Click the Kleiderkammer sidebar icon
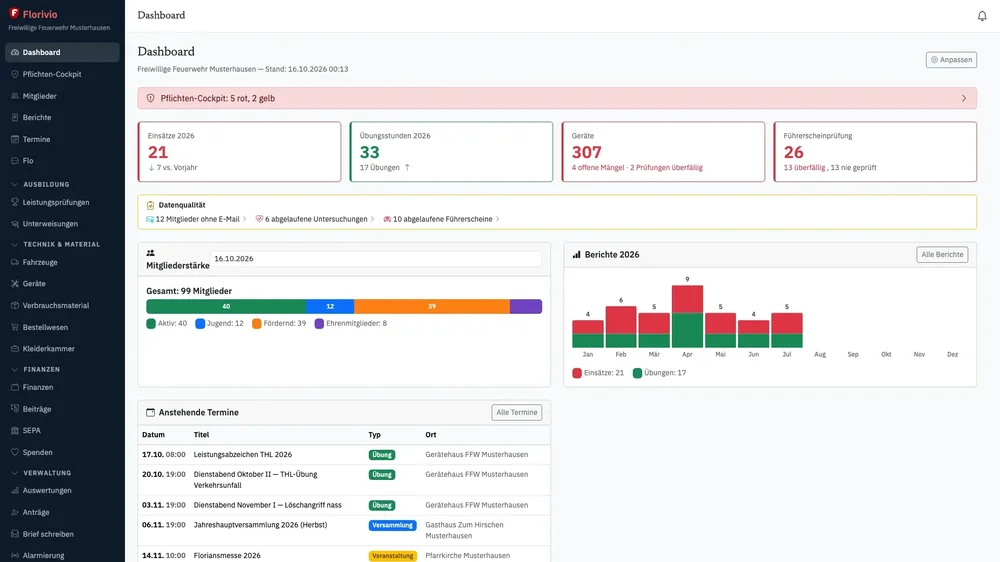Viewport: 1000px width, 562px height. pyautogui.click(x=15, y=349)
